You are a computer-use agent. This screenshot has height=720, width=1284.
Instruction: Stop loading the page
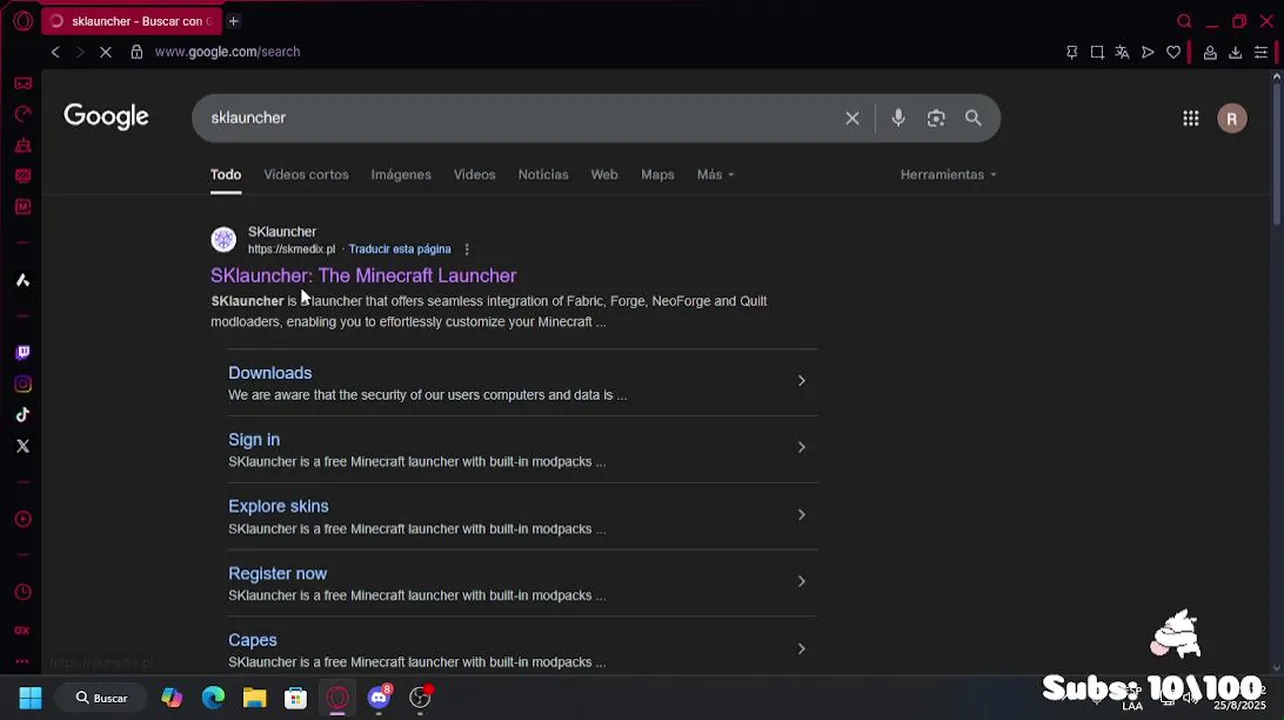pyautogui.click(x=105, y=52)
